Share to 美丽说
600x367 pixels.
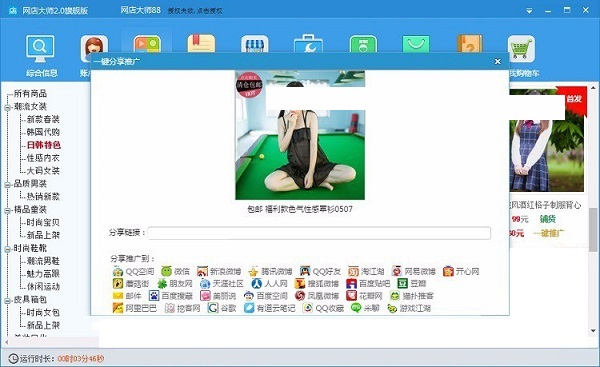(218, 296)
